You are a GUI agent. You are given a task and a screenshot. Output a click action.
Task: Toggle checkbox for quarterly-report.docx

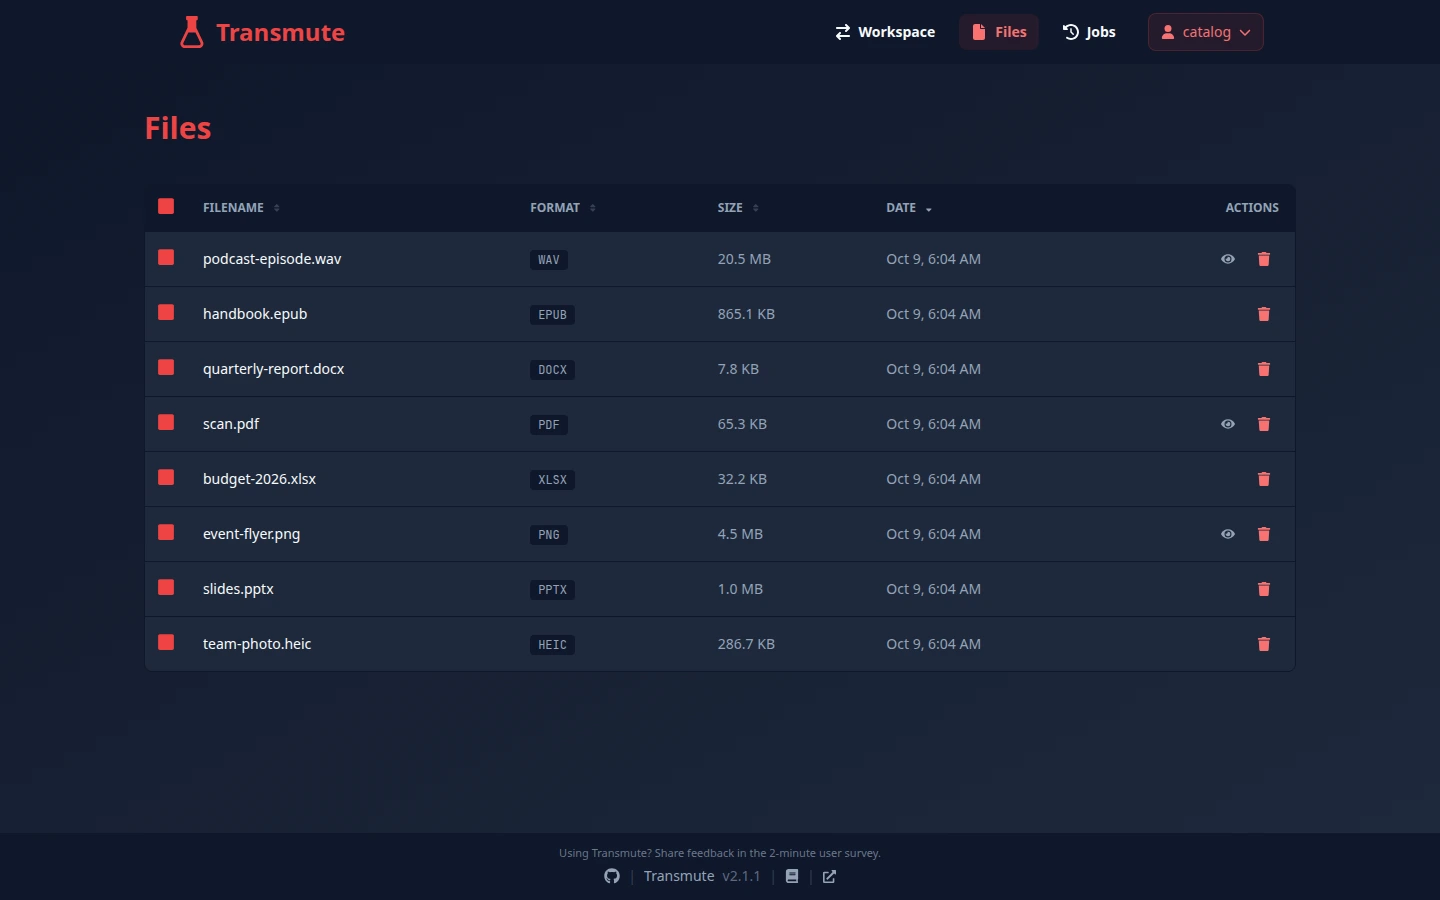pyautogui.click(x=166, y=367)
